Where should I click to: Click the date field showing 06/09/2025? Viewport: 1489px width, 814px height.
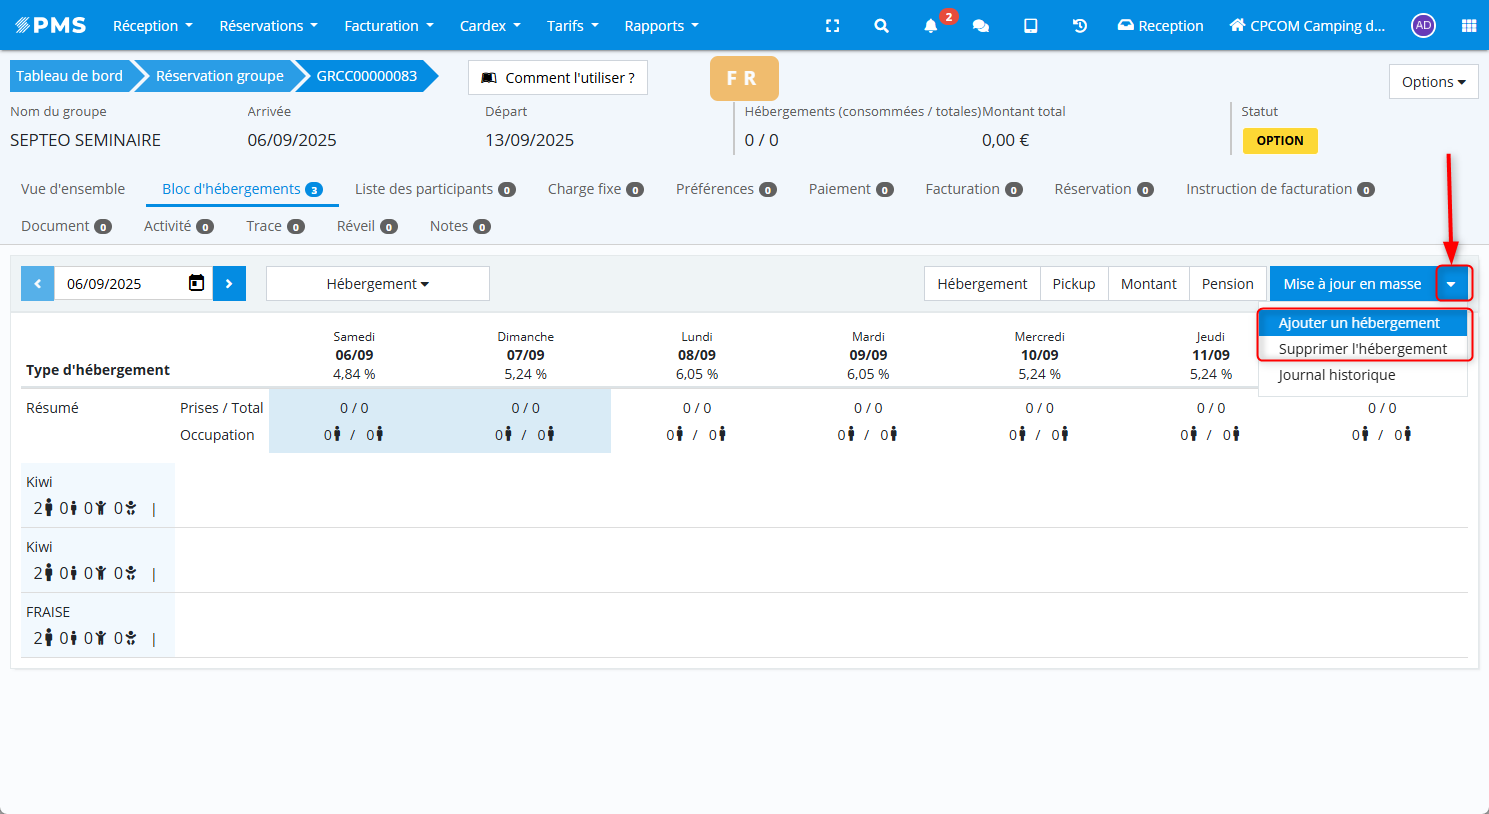[x=120, y=284]
